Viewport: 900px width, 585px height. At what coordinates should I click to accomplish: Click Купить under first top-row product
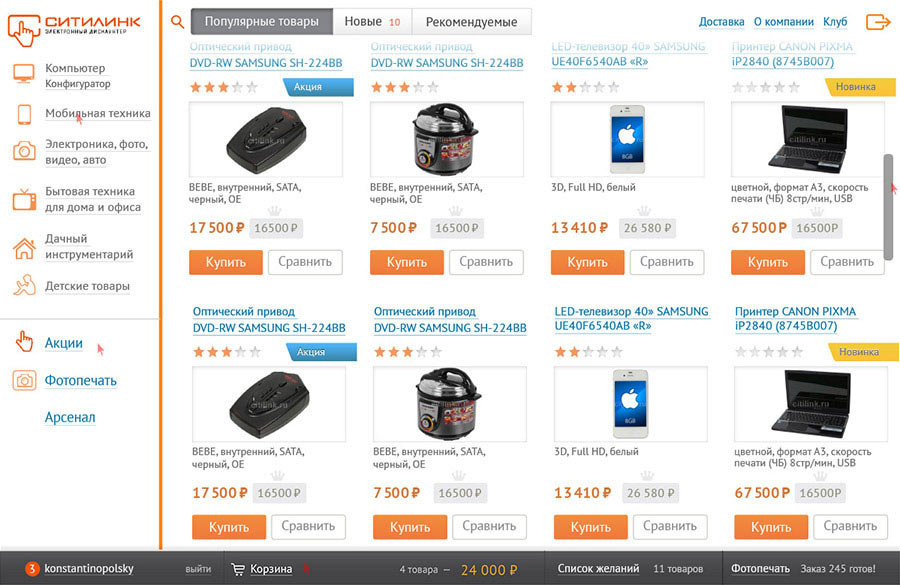coord(225,262)
